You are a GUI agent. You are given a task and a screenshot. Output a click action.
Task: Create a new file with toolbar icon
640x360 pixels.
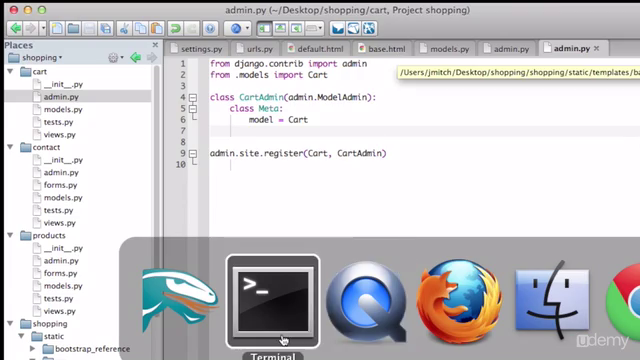57,28
